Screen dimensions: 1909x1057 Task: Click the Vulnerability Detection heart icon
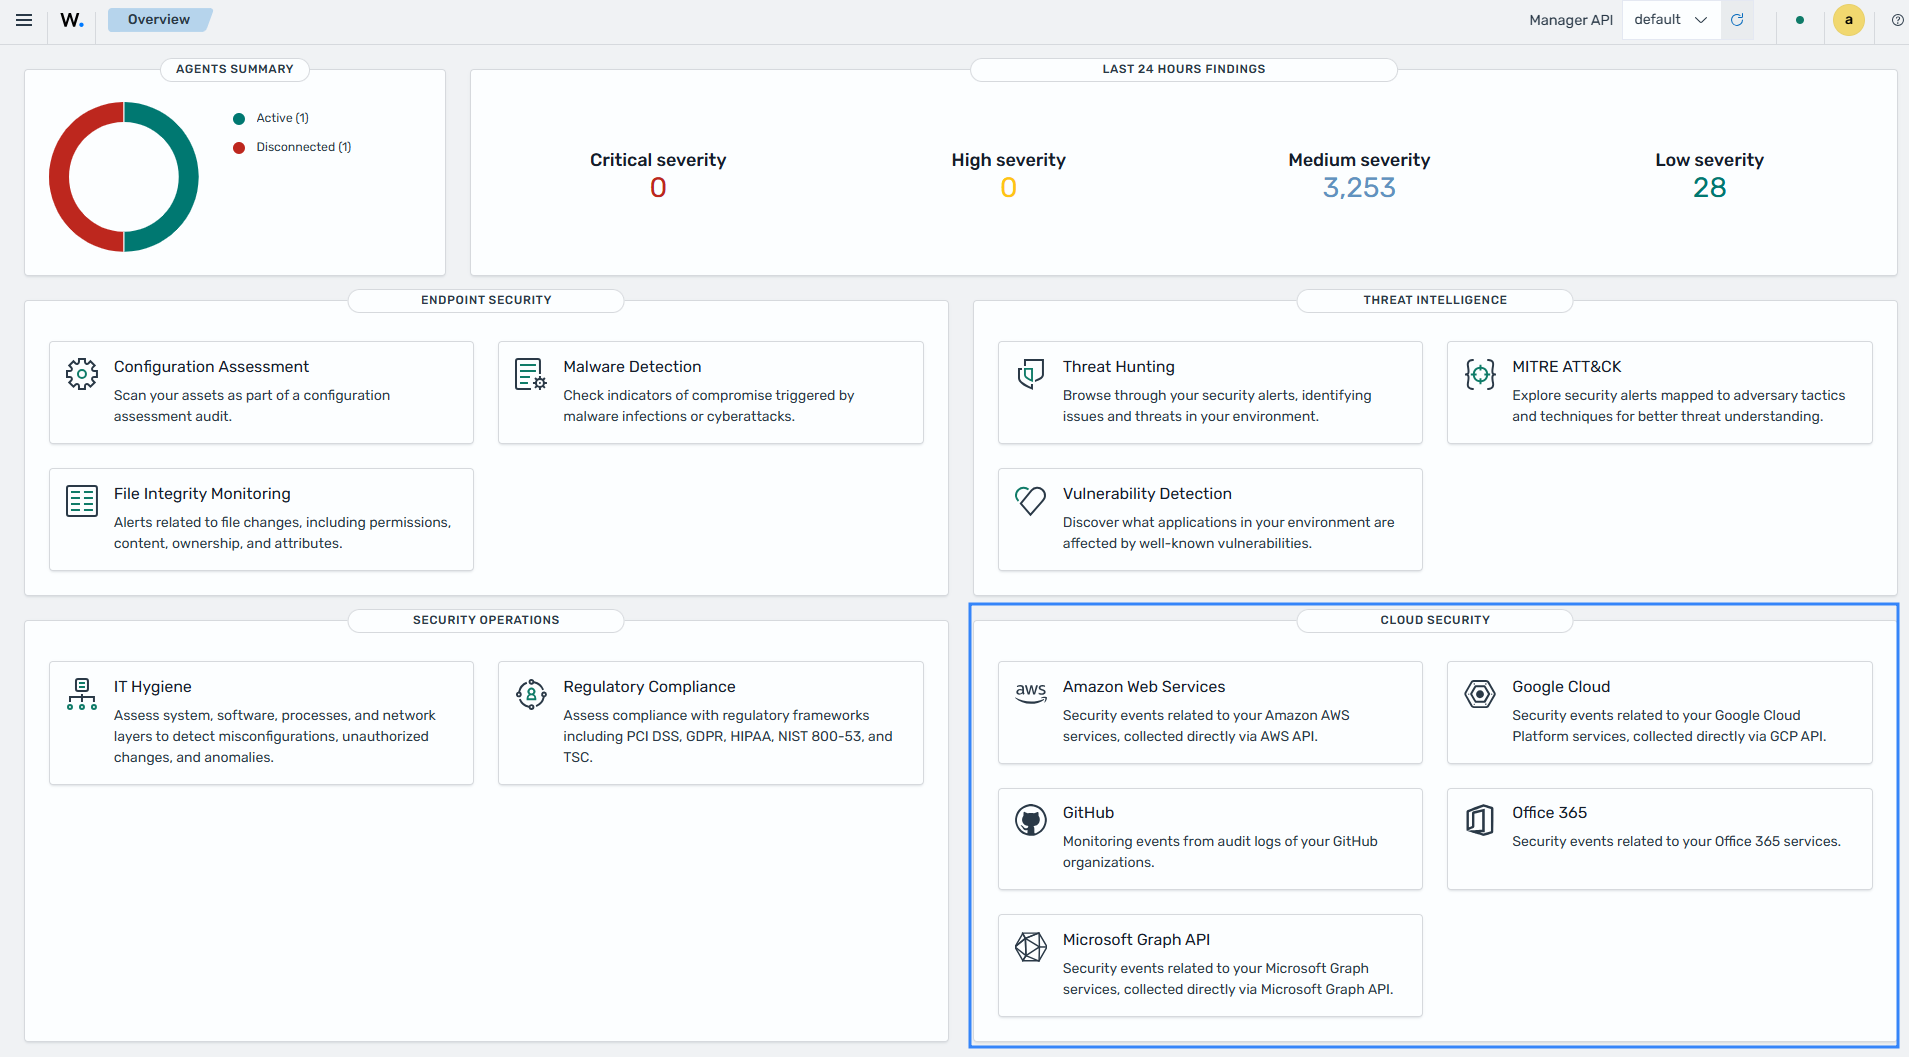coord(1031,500)
